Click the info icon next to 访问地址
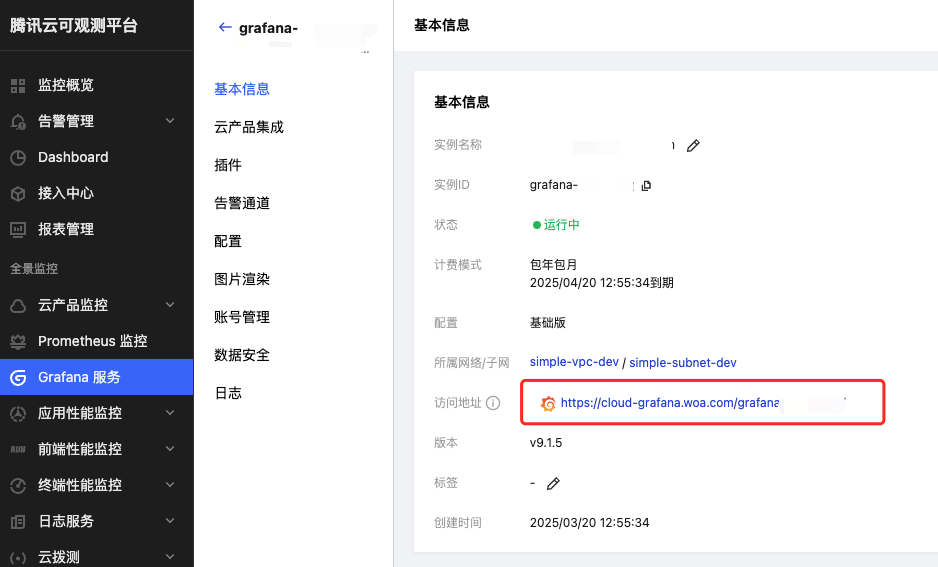This screenshot has height=567, width=938. pos(493,403)
